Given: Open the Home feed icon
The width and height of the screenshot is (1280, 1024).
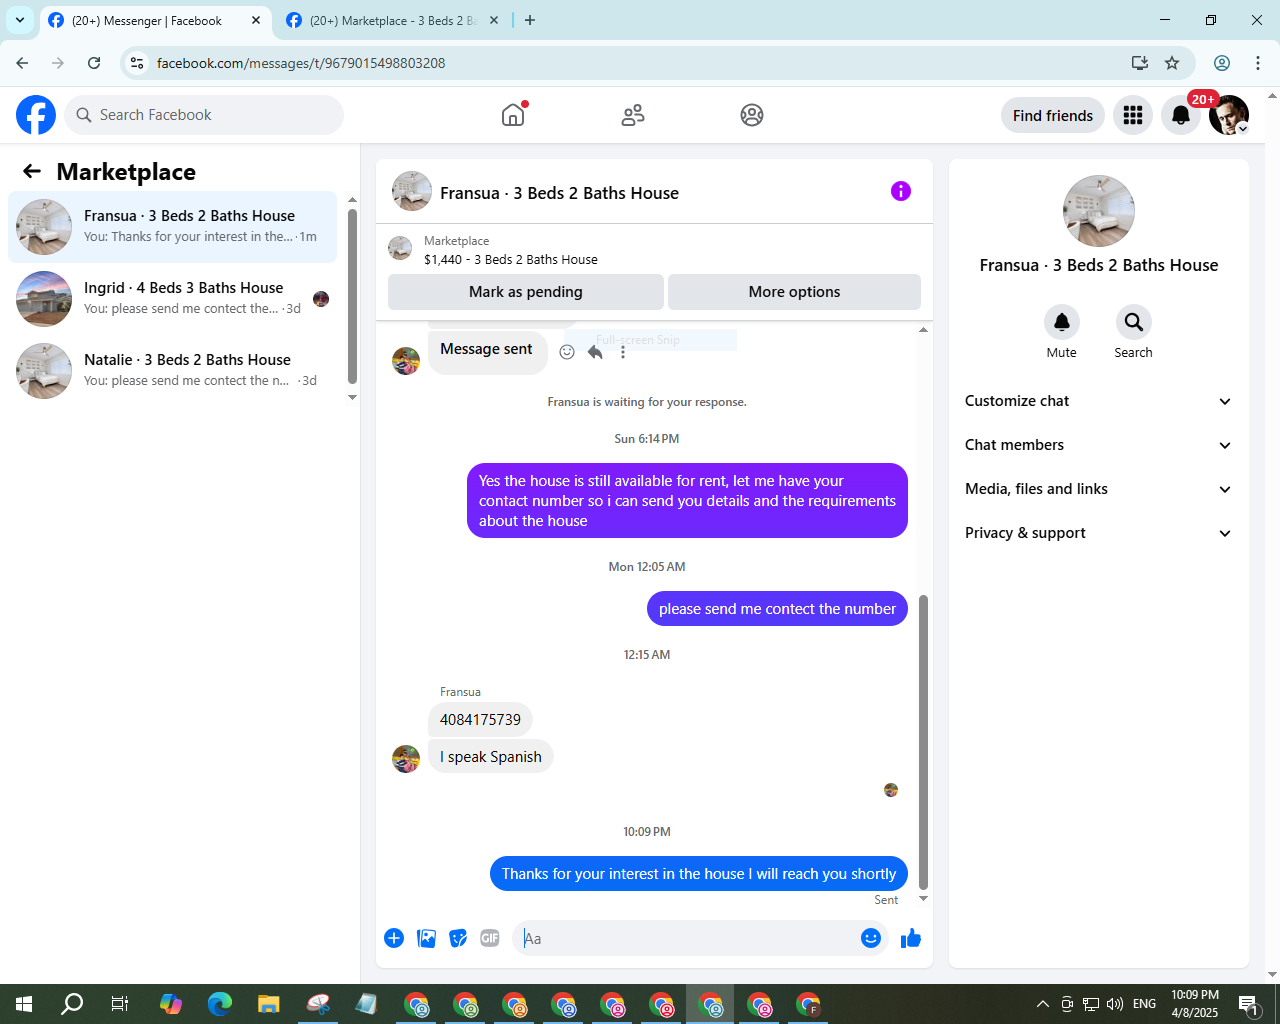Looking at the screenshot, I should (x=513, y=115).
